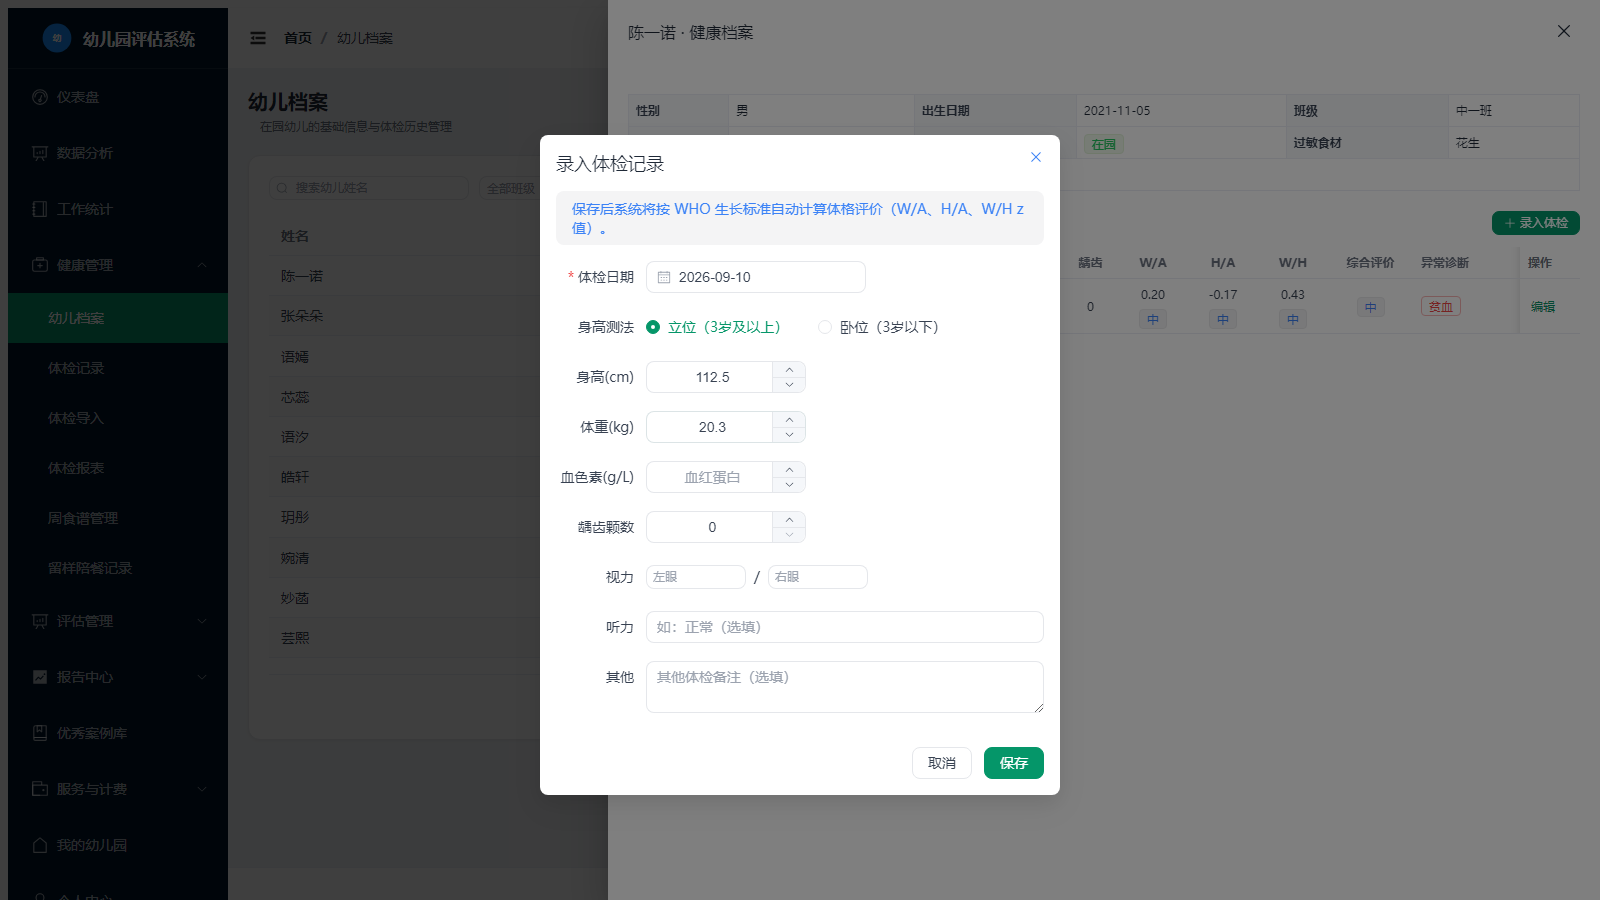Image resolution: width=1600 pixels, height=900 pixels.
Task: Click the 身高(cm) input showing 112.5
Action: tap(710, 377)
